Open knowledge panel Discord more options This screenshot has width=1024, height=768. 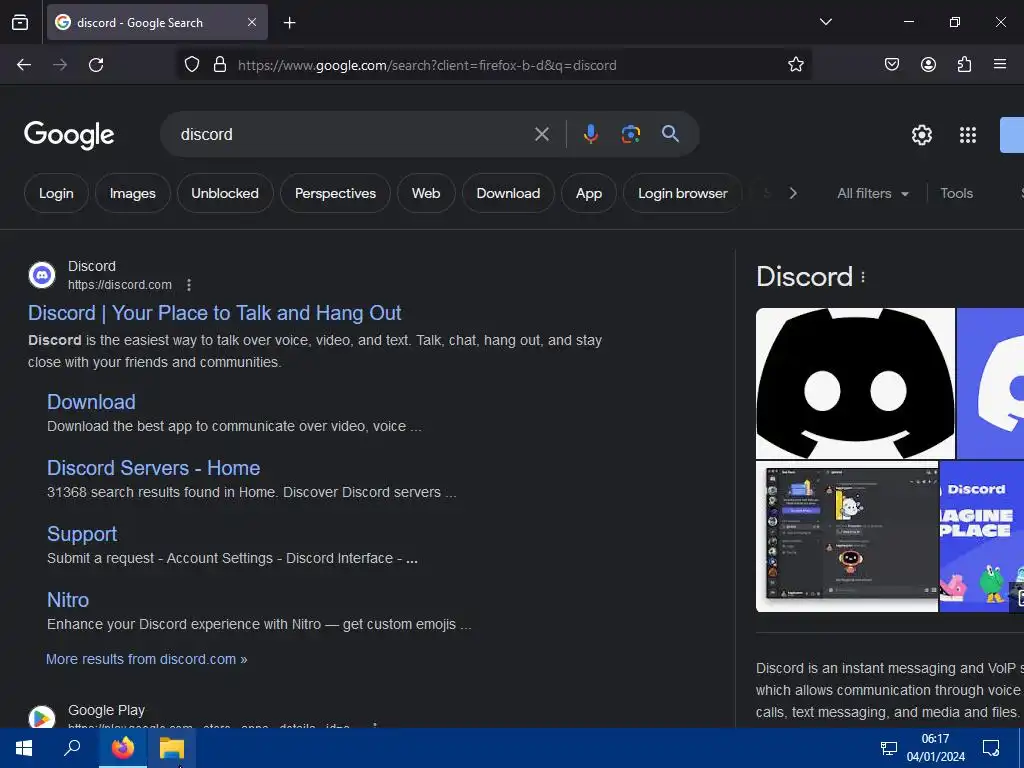pyautogui.click(x=863, y=277)
